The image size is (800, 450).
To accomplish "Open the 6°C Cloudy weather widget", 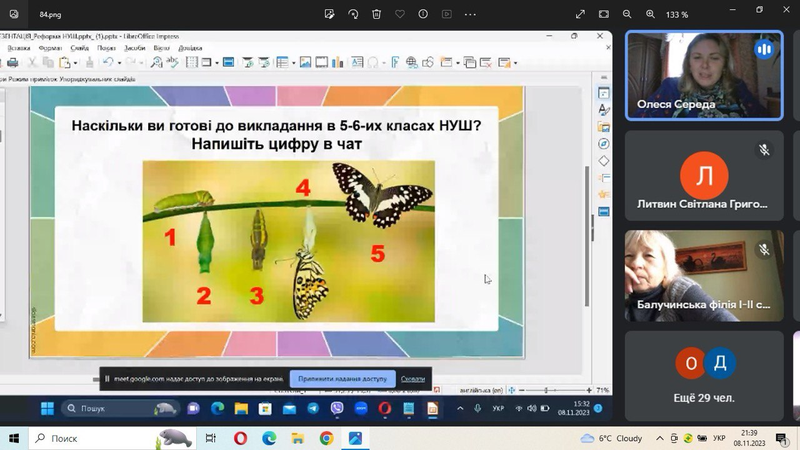I will [x=611, y=438].
